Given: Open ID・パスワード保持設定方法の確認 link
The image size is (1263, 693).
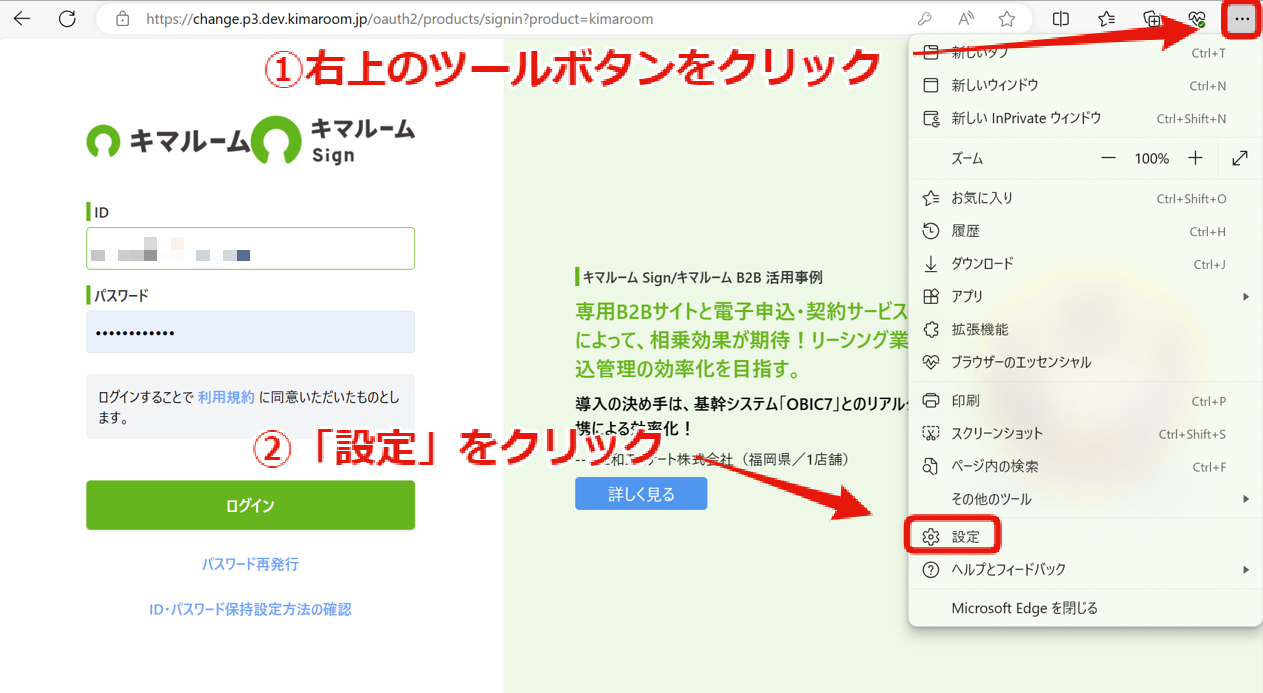Looking at the screenshot, I should [x=250, y=609].
